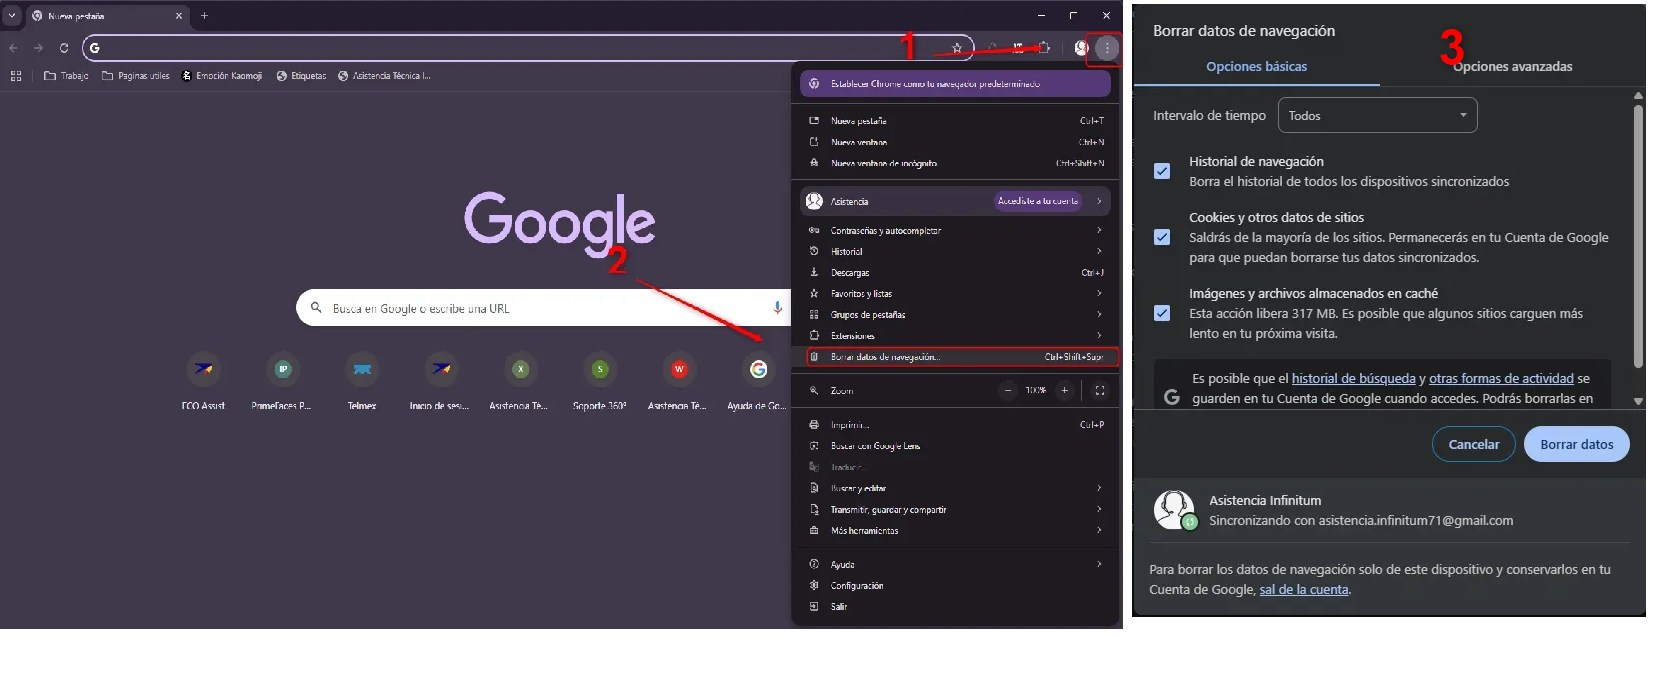Uncheck Cookies y otros datos de sitios
The width and height of the screenshot is (1657, 696).
1162,237
